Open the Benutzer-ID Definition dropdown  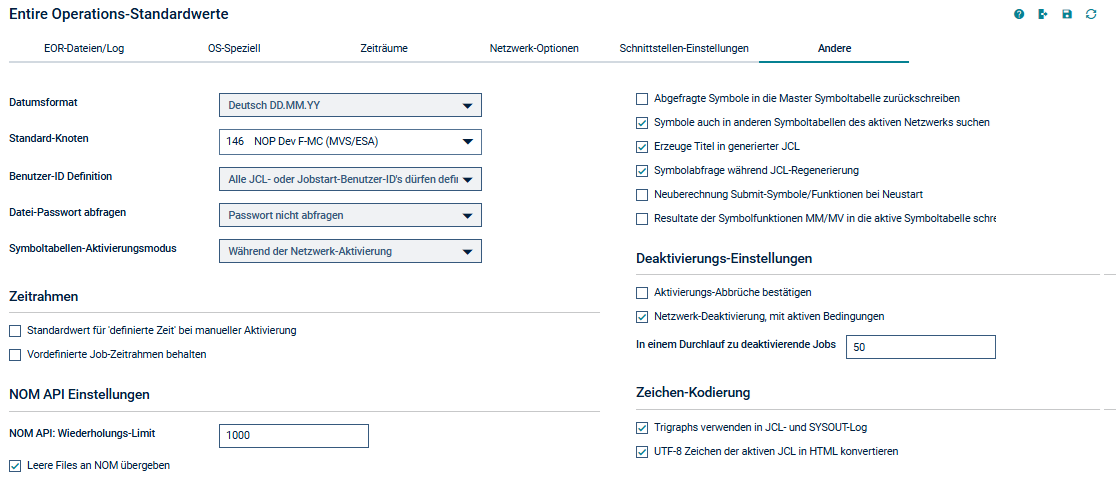pyautogui.click(x=350, y=179)
